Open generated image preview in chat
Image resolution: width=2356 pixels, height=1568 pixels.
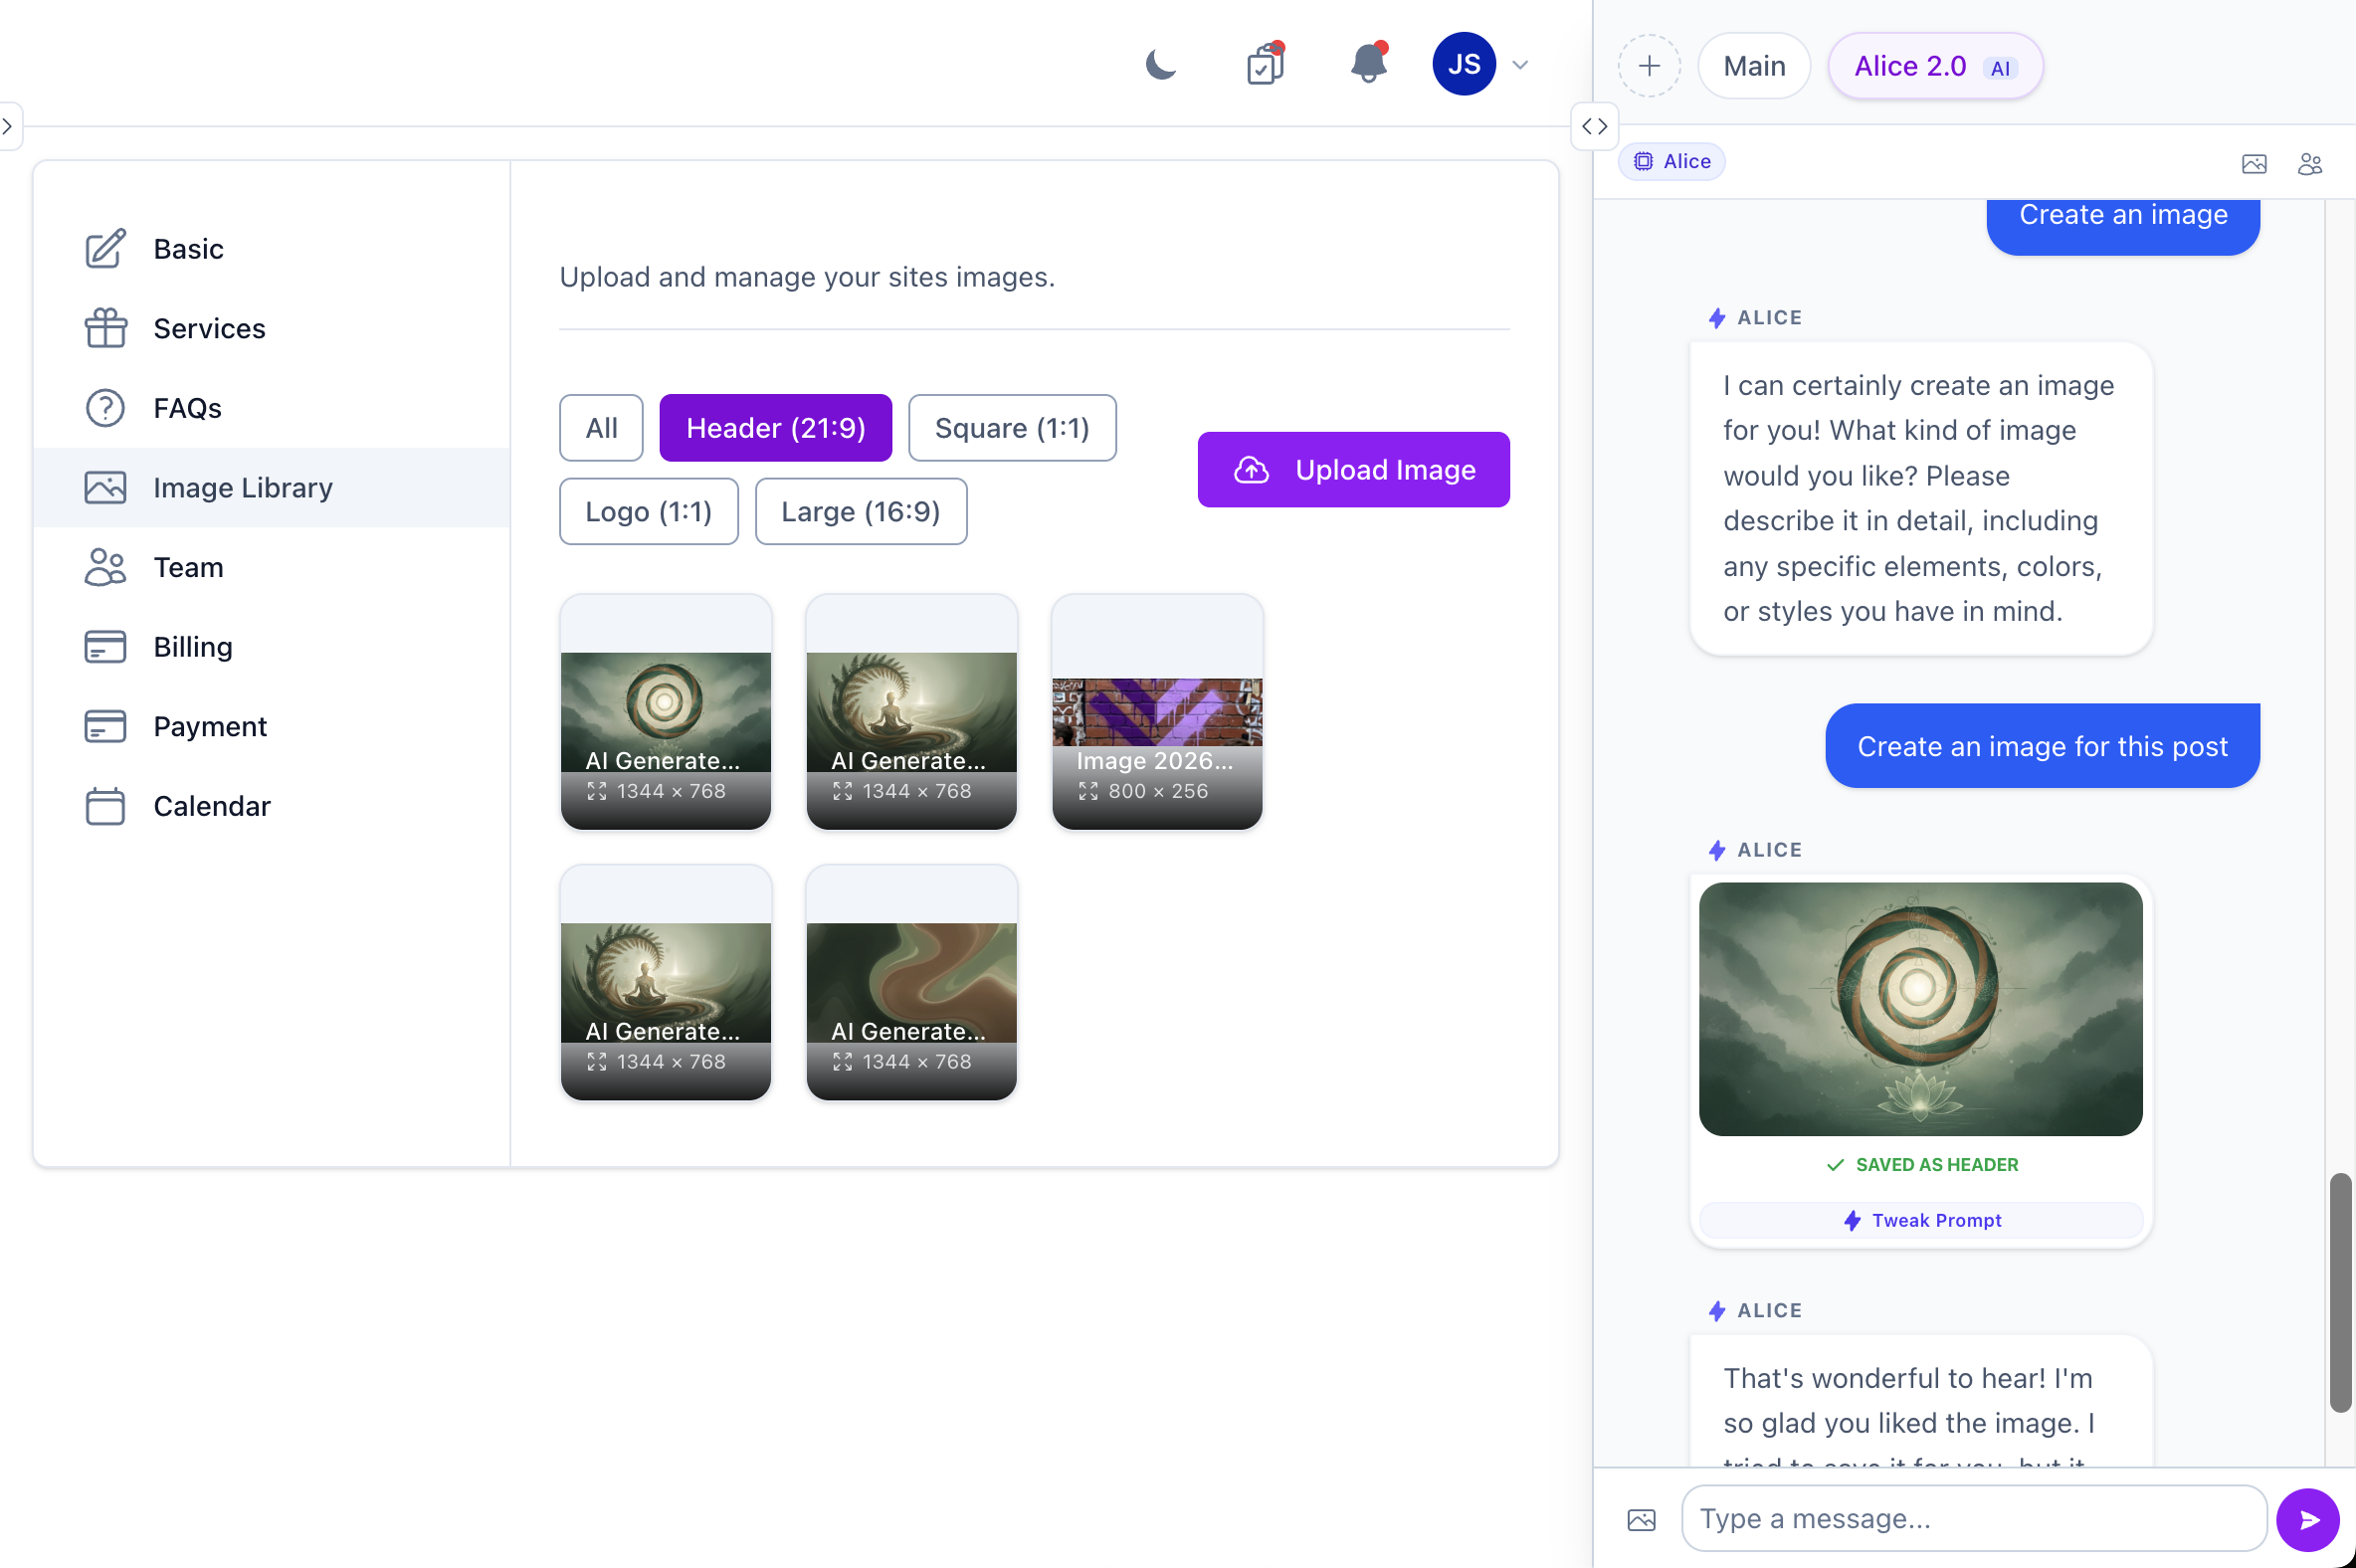[1920, 1009]
